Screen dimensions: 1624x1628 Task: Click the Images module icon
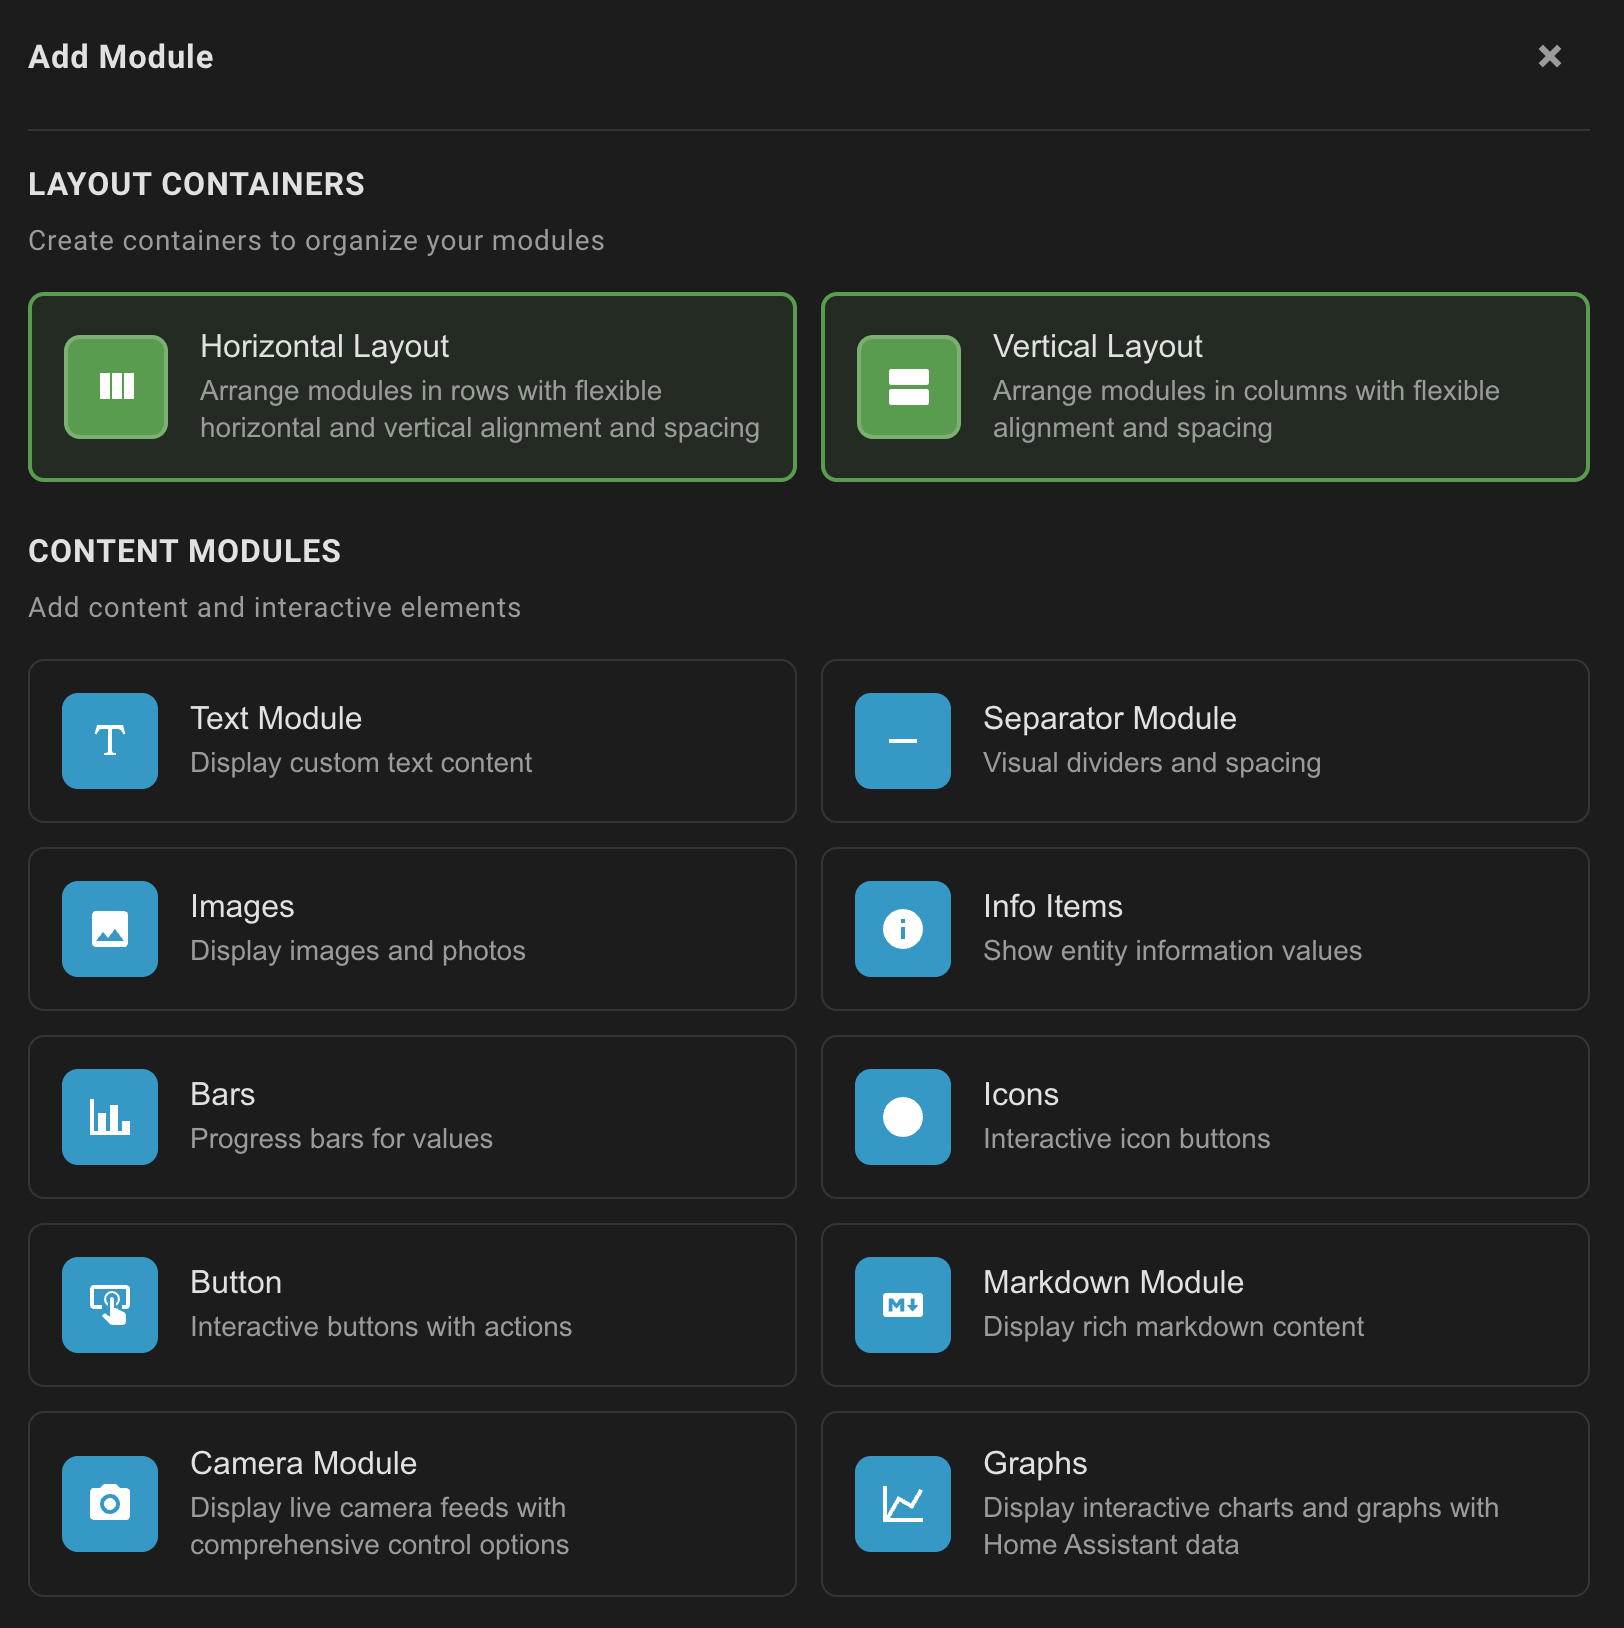109,929
